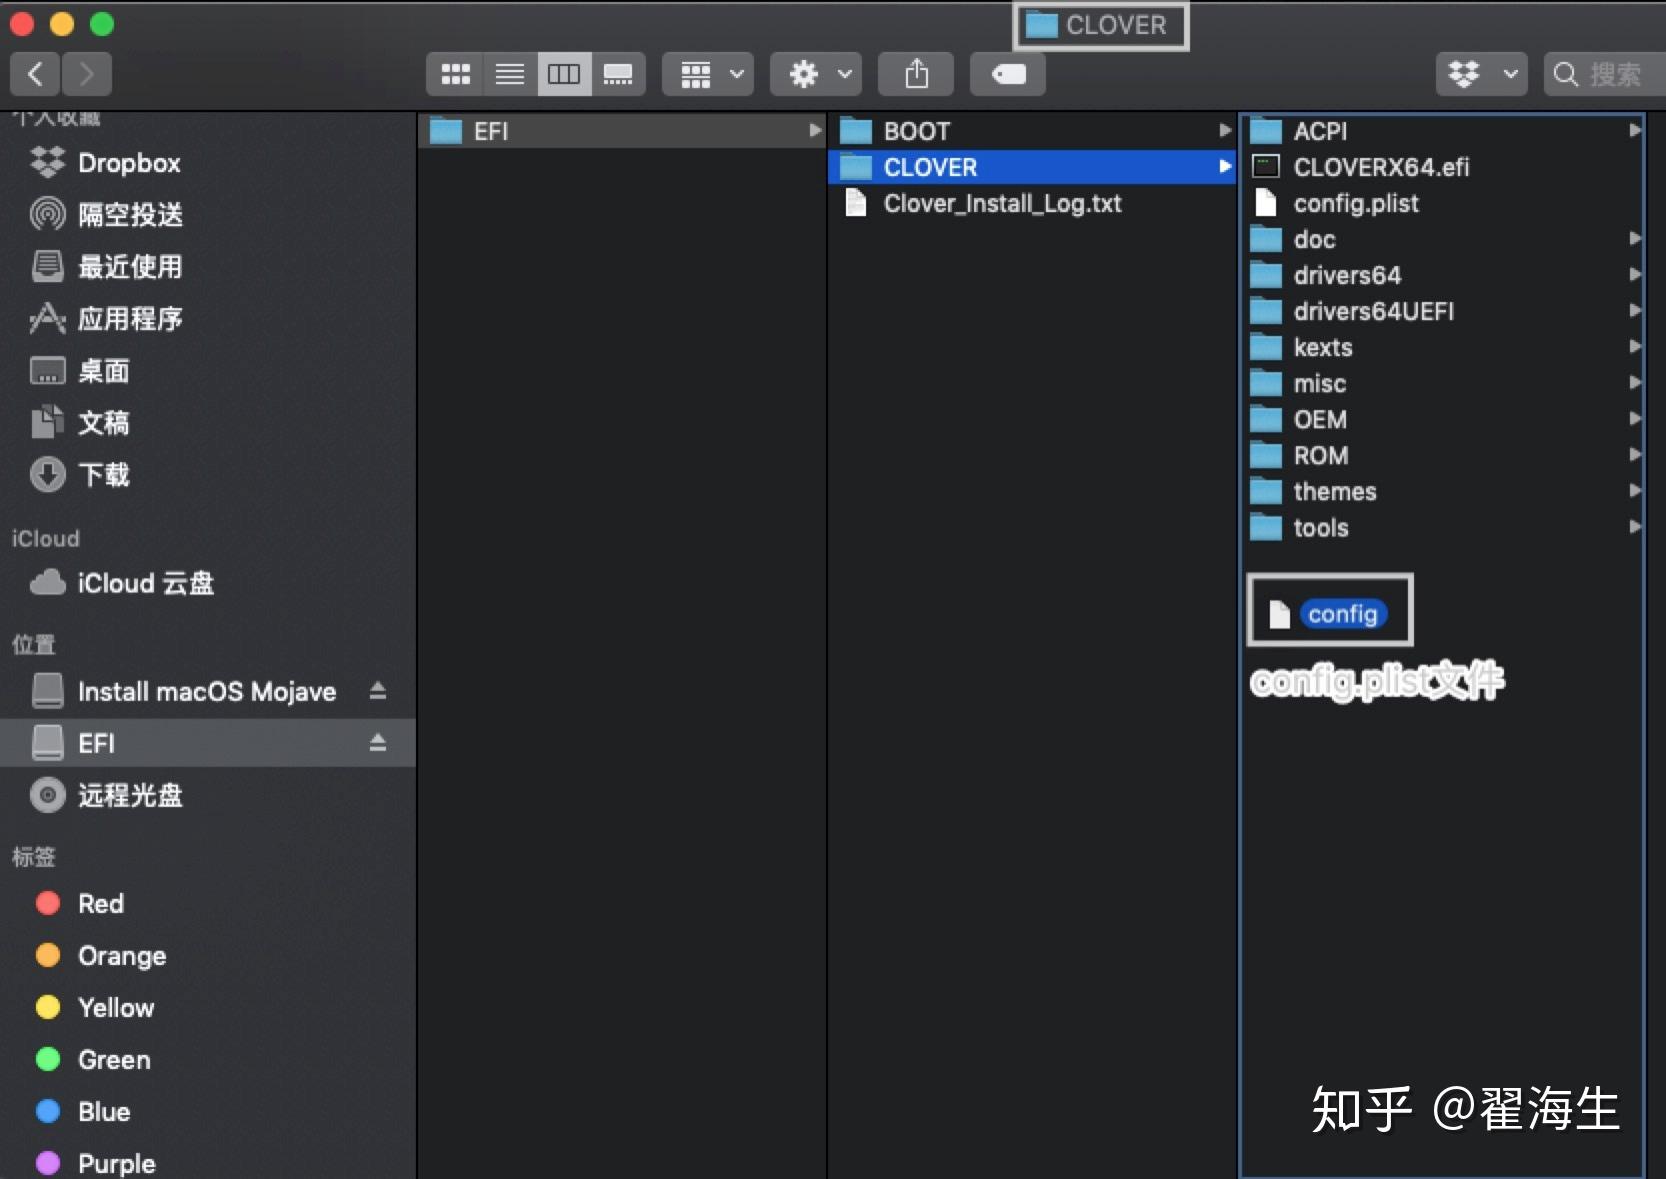Filter by the Yellow tag
Viewport: 1666px width, 1179px height.
208,1008
